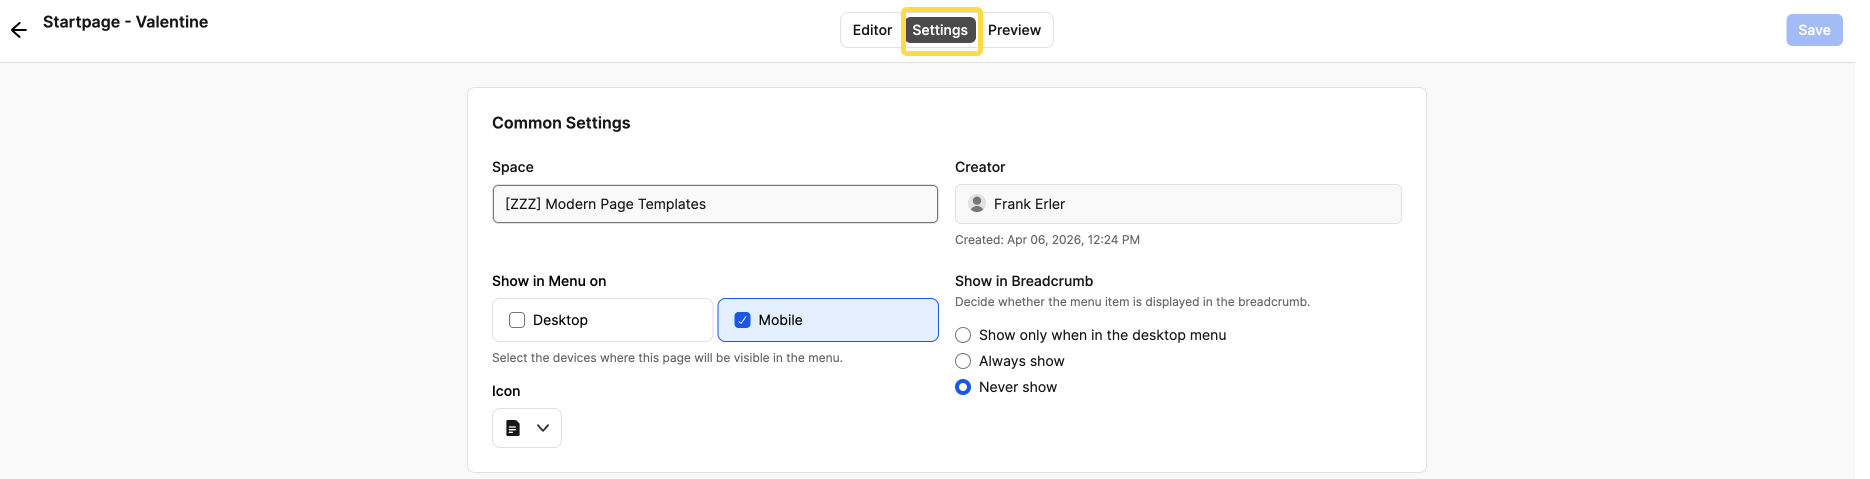1870x479 pixels.
Task: Click the Save button
Action: [1814, 30]
